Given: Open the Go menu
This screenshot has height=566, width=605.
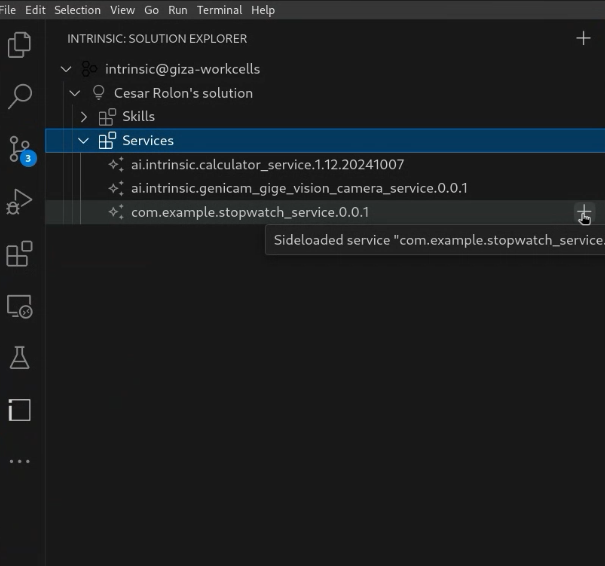Looking at the screenshot, I should click(x=151, y=10).
